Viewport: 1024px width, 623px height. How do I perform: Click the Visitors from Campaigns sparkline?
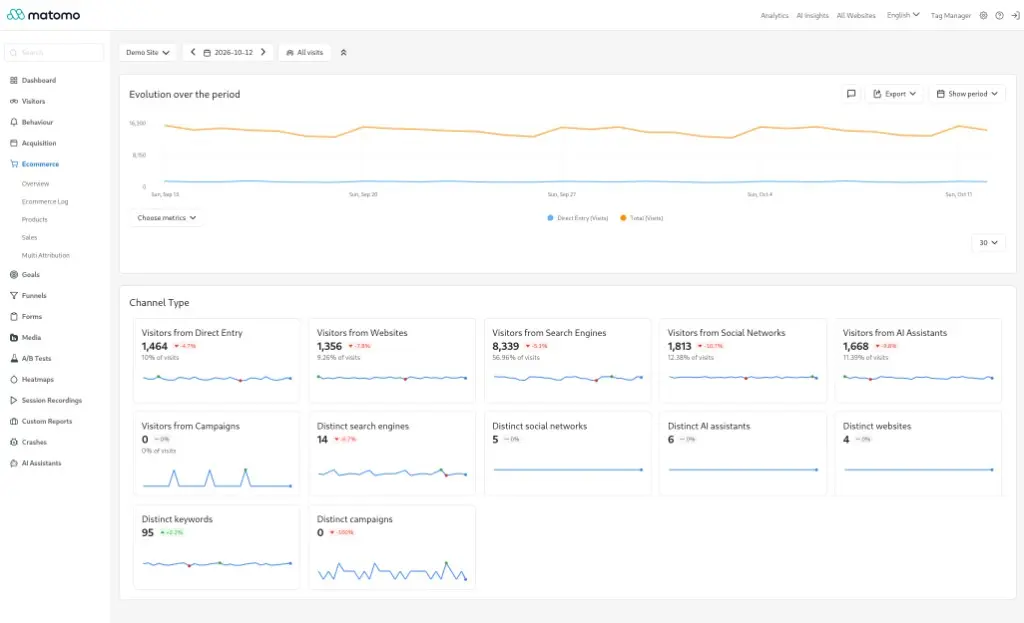coord(217,477)
